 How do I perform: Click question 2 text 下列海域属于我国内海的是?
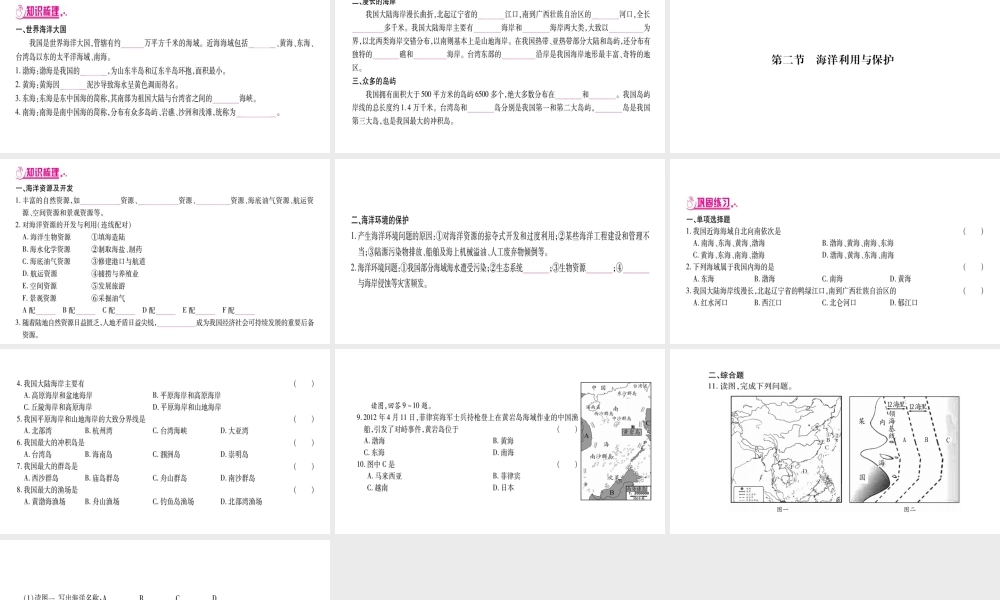point(730,267)
